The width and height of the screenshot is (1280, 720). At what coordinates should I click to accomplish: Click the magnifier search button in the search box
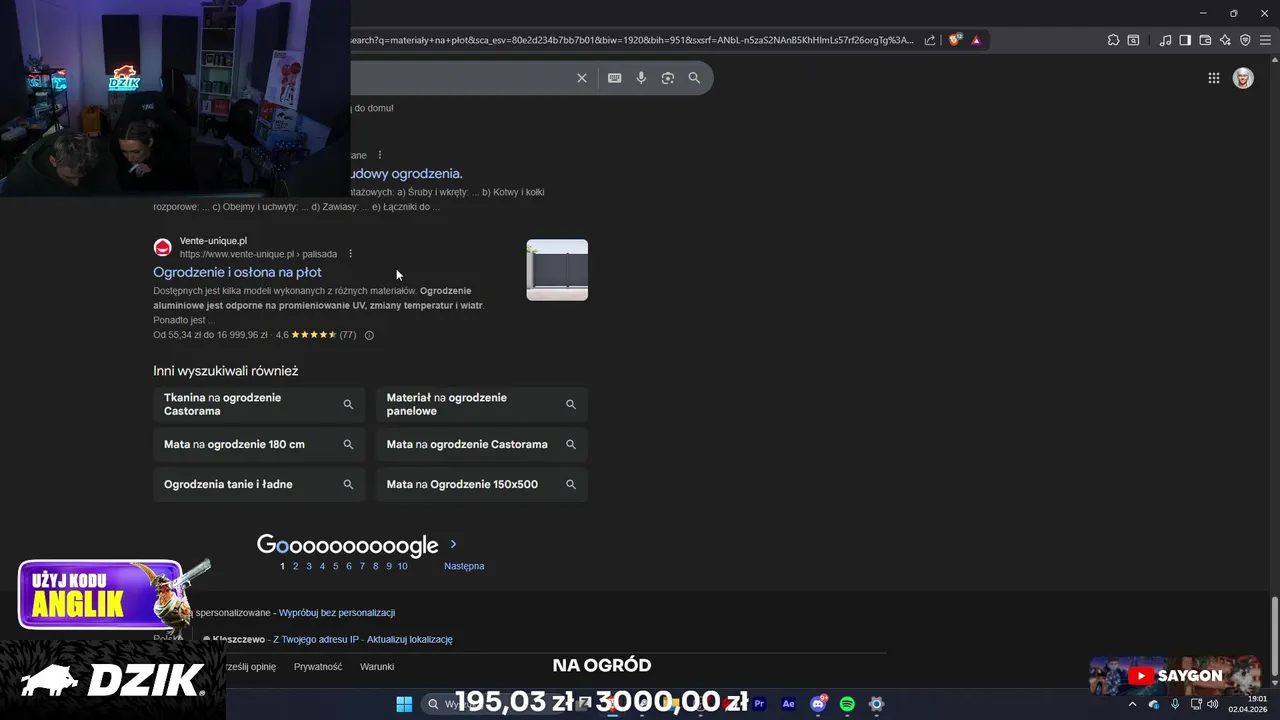pos(694,78)
